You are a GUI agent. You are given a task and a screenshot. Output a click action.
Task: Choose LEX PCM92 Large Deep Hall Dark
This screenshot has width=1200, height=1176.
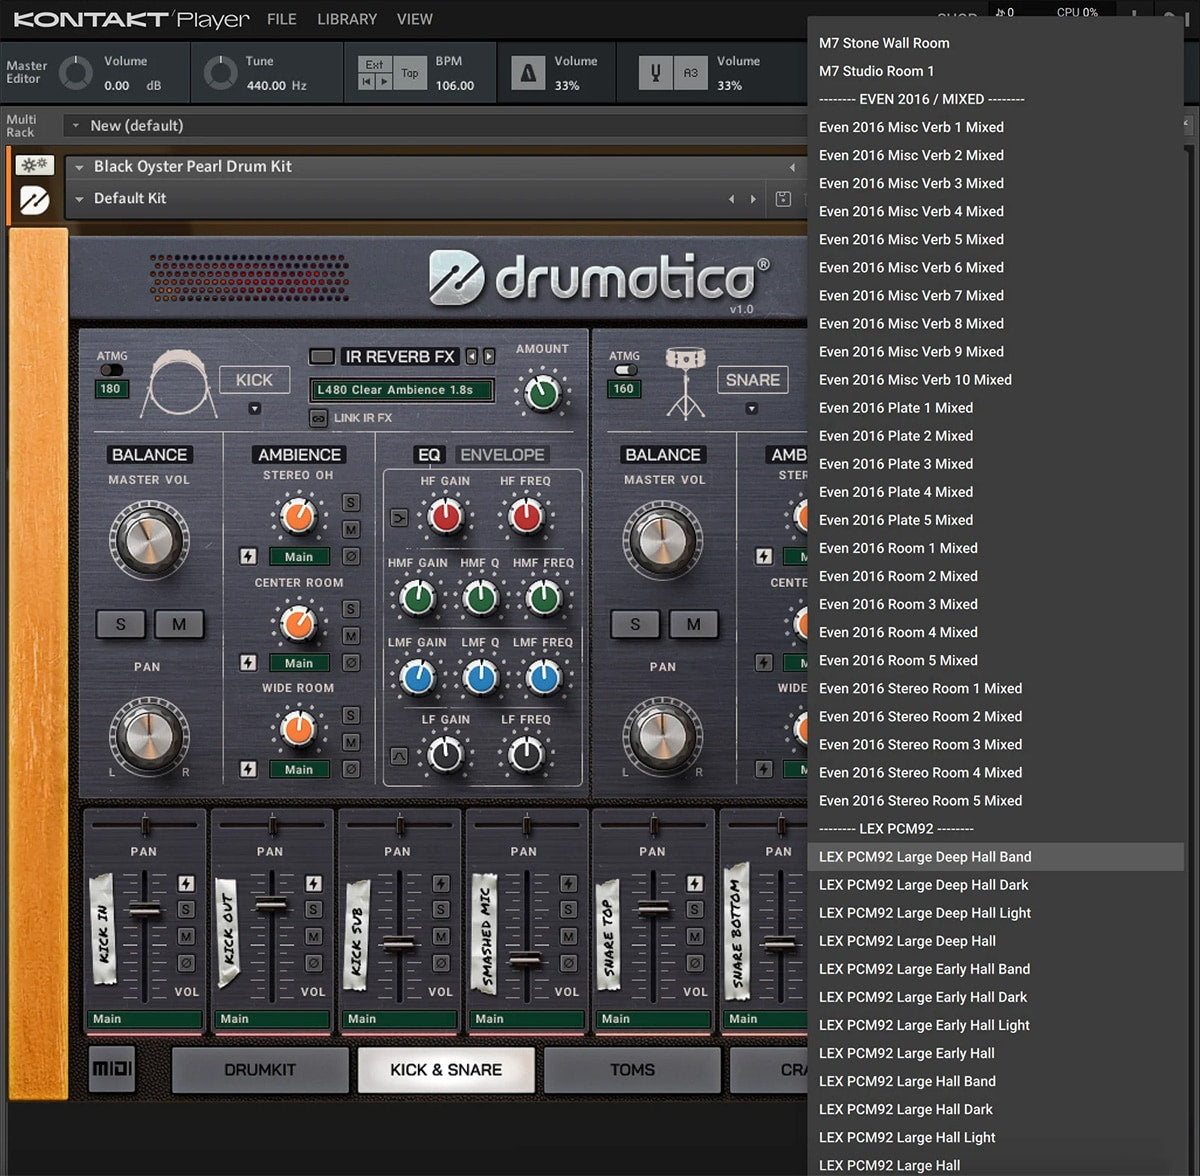tap(995, 885)
